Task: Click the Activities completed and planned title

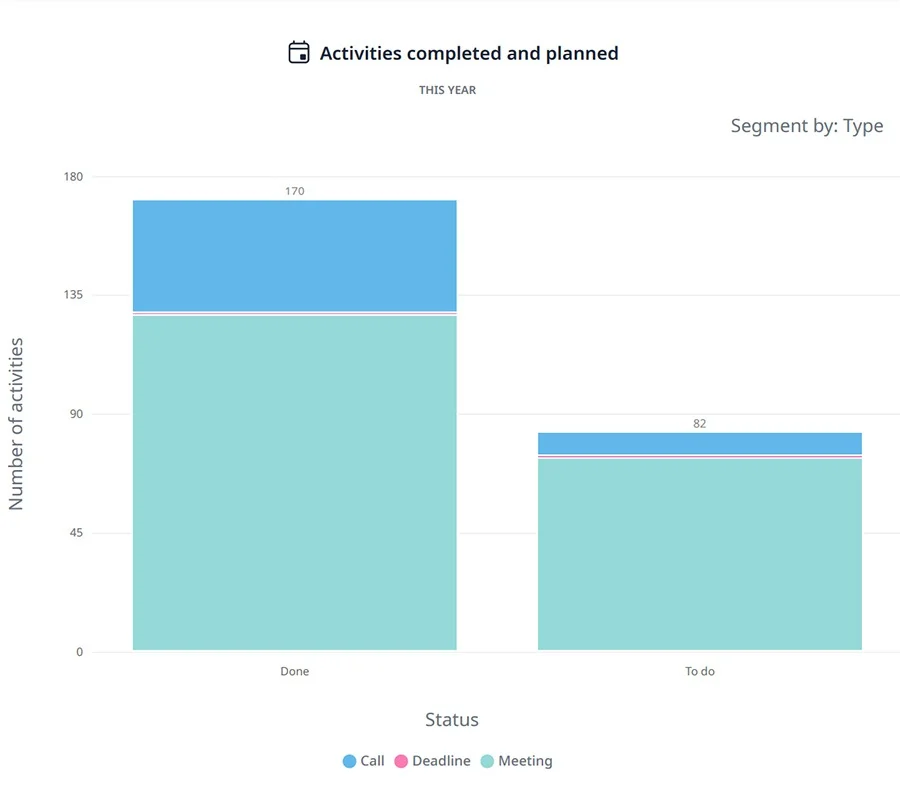Action: 469,53
